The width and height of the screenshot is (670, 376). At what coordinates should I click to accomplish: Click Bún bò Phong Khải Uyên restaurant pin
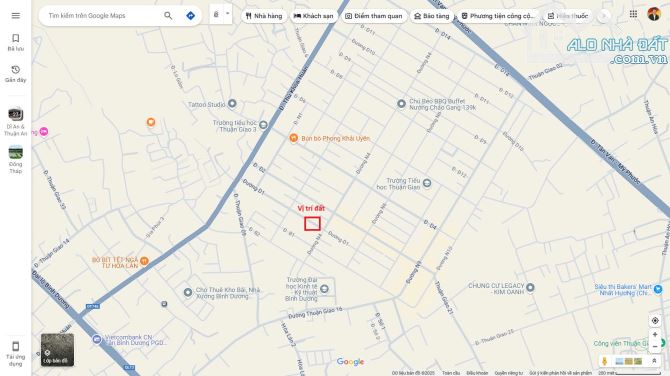click(293, 138)
